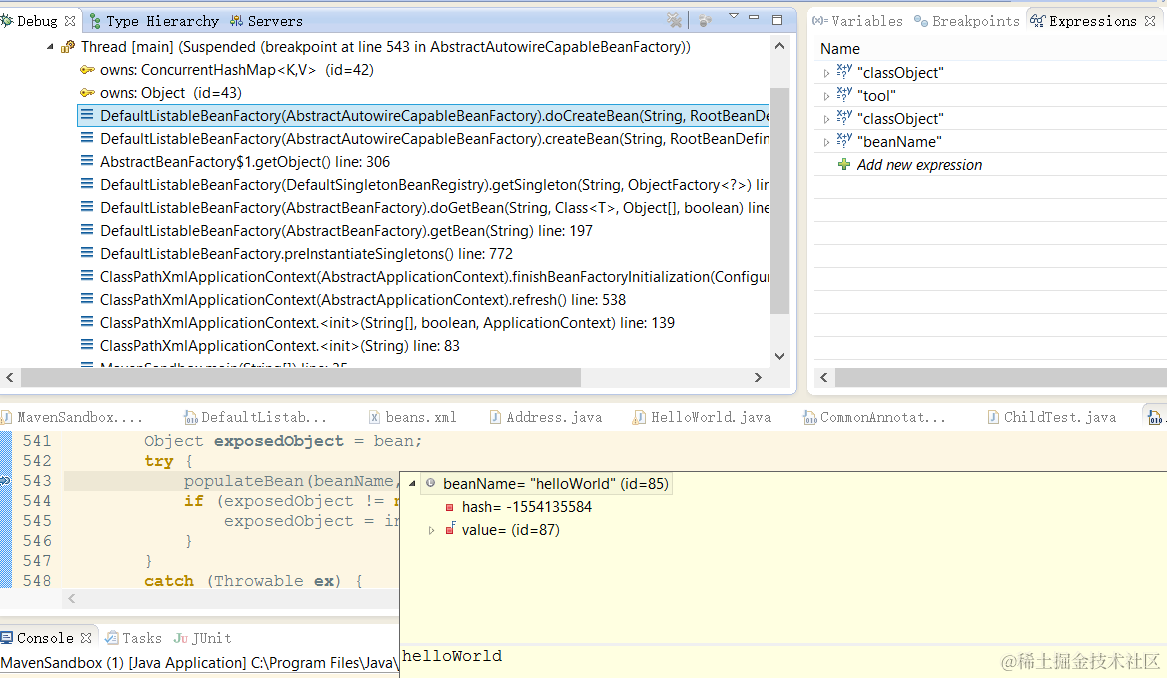Click Add new expression
The image size is (1167, 678).
click(919, 164)
